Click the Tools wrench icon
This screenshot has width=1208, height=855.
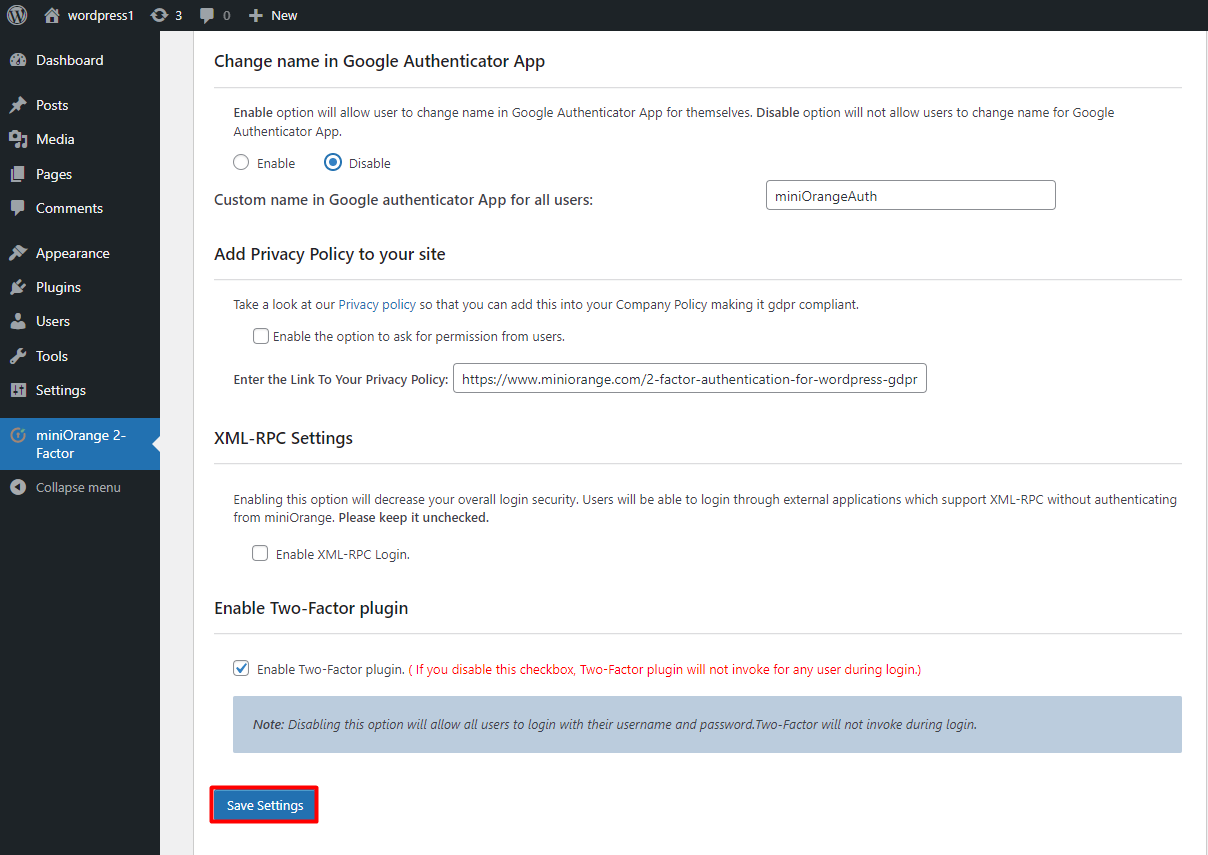[18, 356]
